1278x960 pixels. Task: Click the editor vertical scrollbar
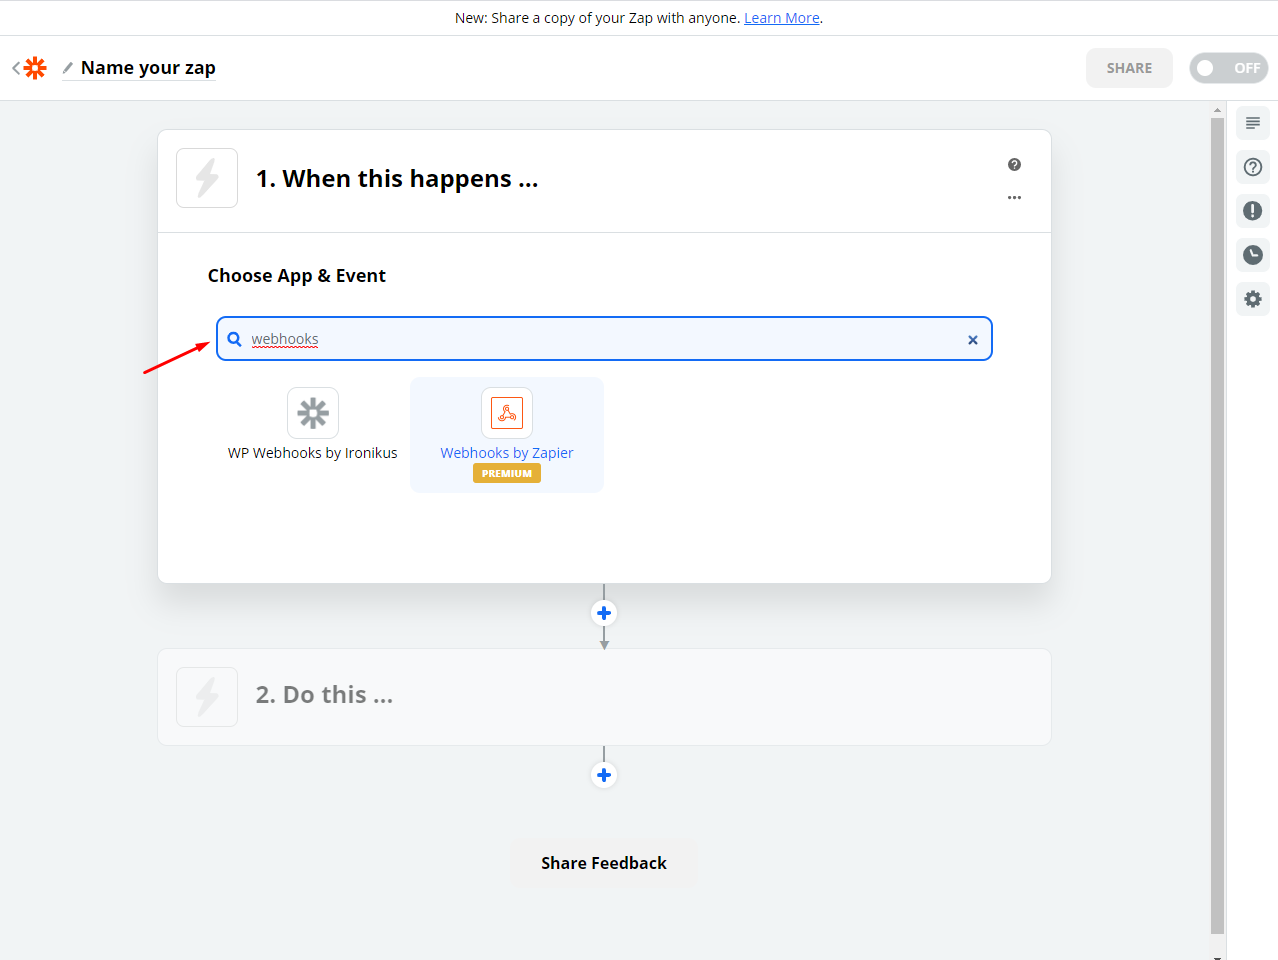[1217, 525]
